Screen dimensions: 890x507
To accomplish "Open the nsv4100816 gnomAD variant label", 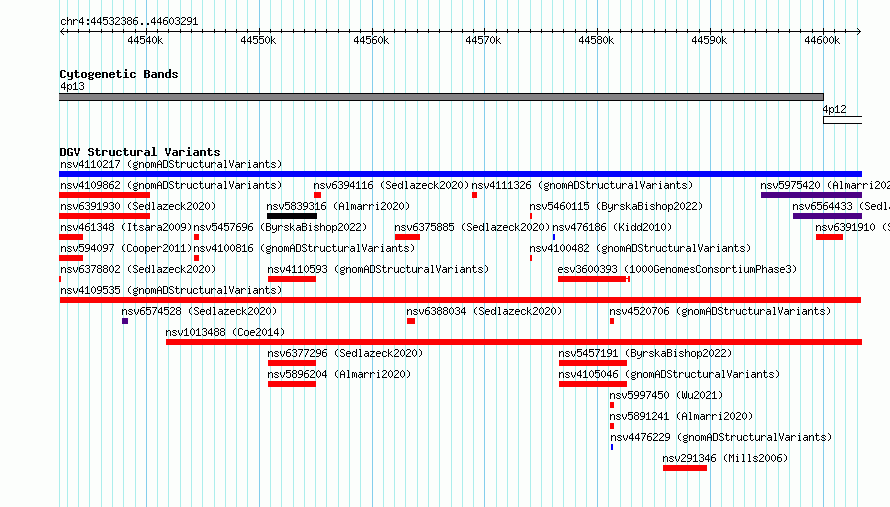I will [304, 248].
